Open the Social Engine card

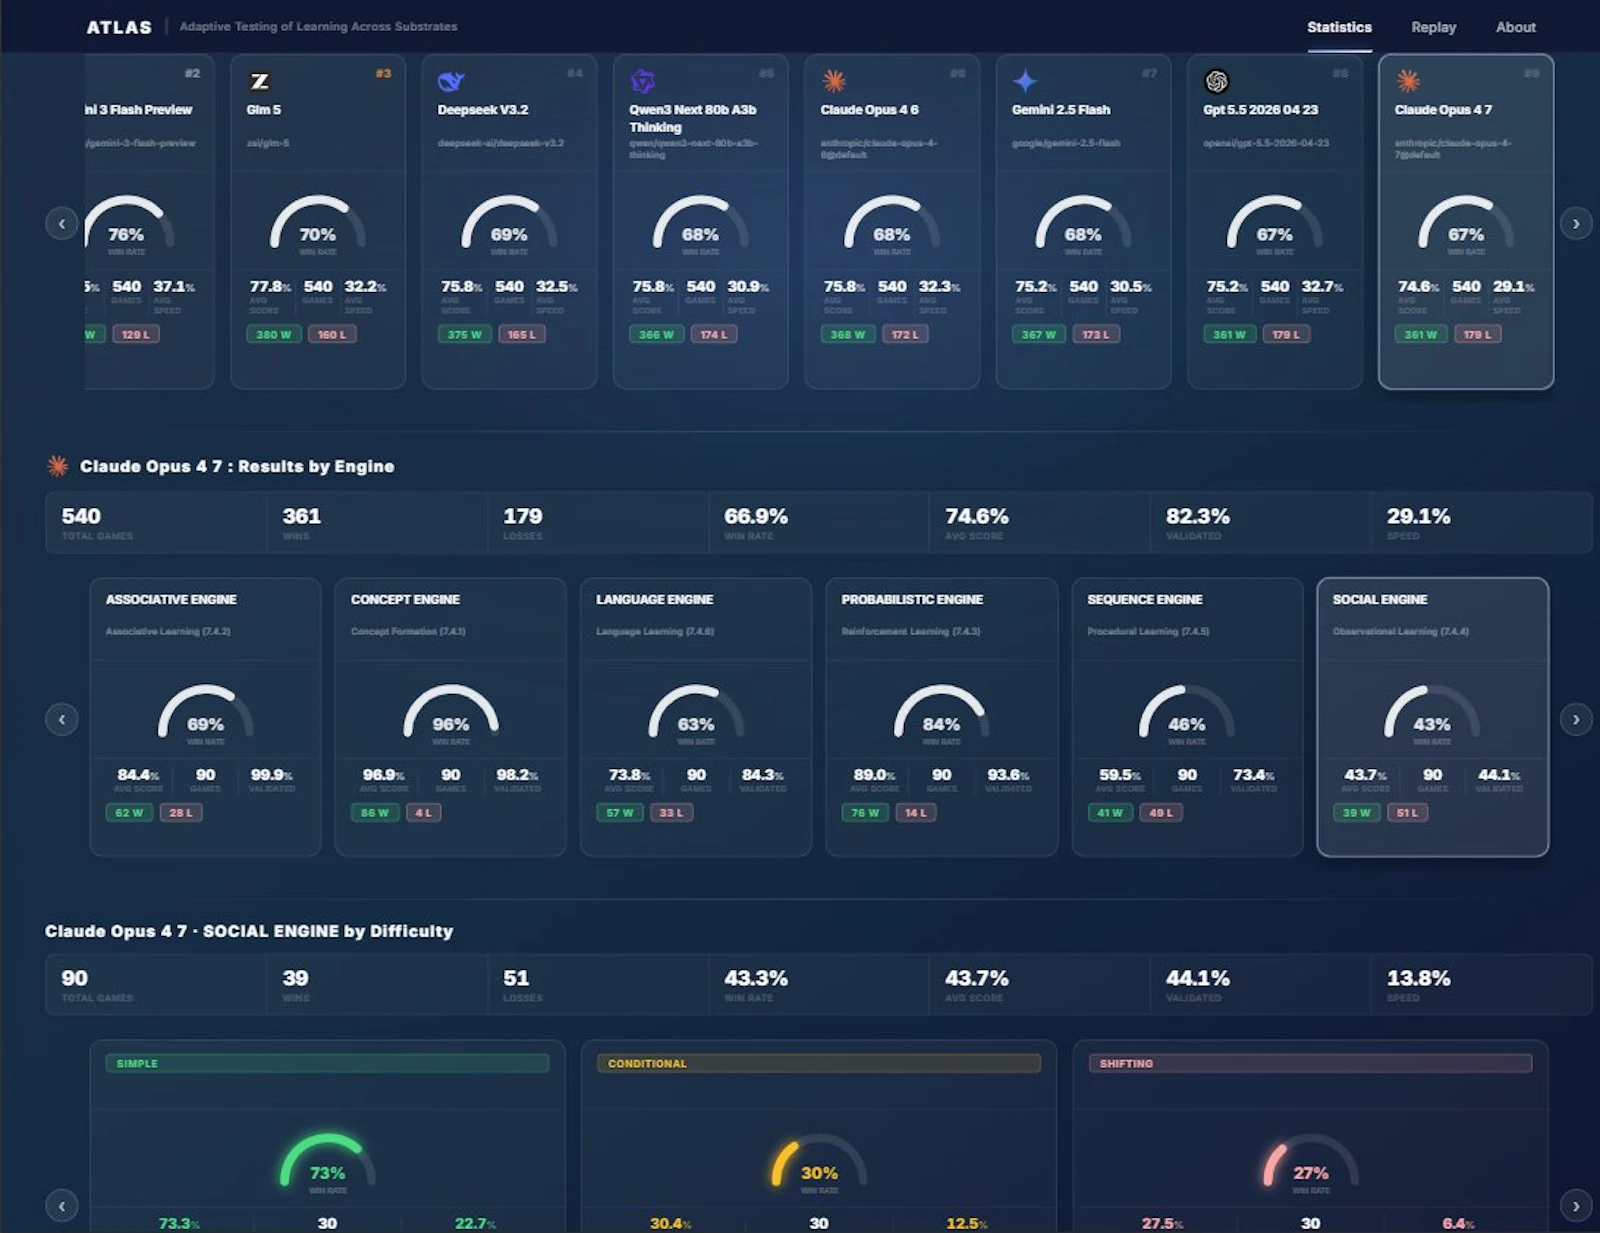[1433, 717]
